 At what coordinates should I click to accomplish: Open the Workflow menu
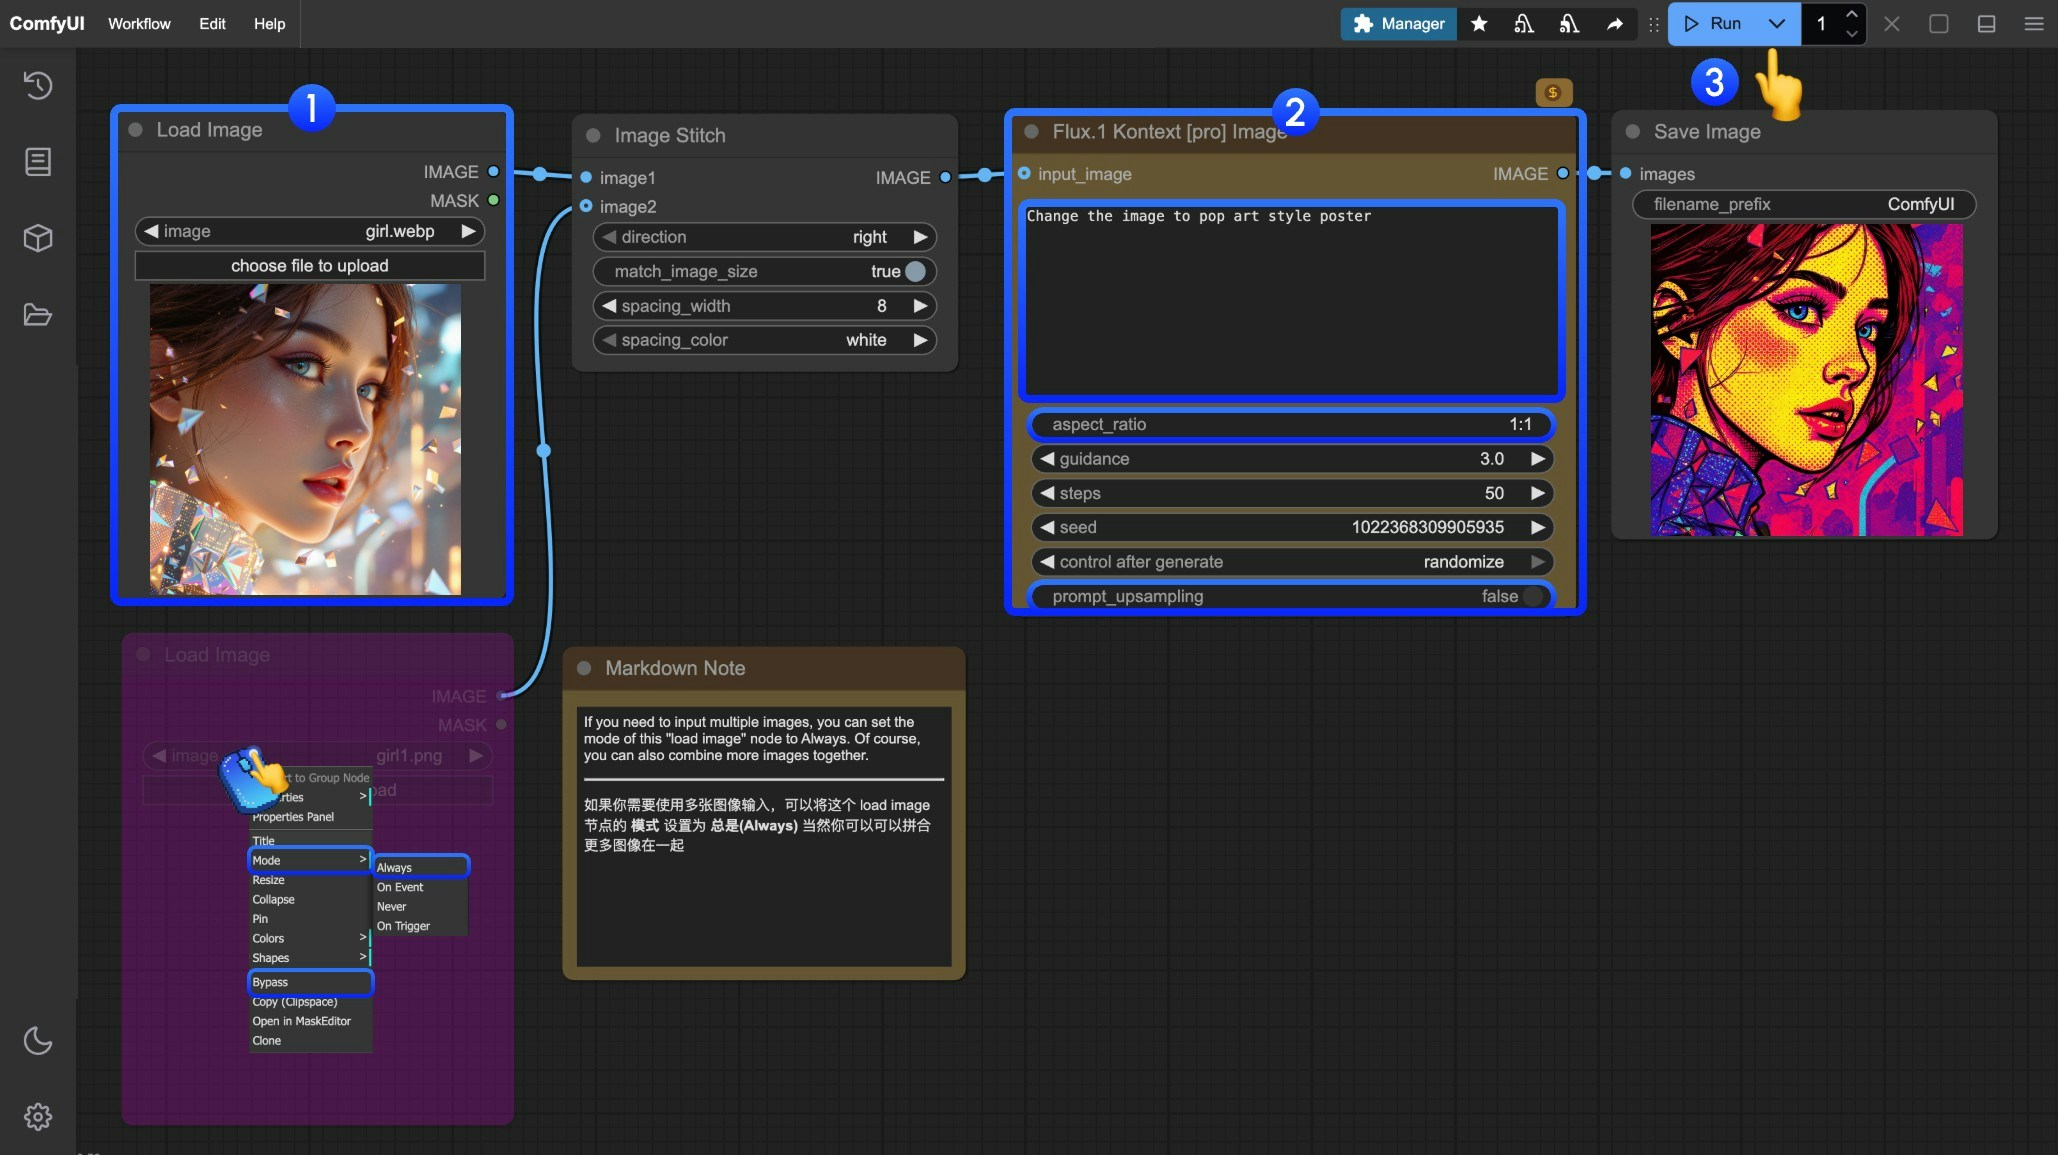click(138, 24)
